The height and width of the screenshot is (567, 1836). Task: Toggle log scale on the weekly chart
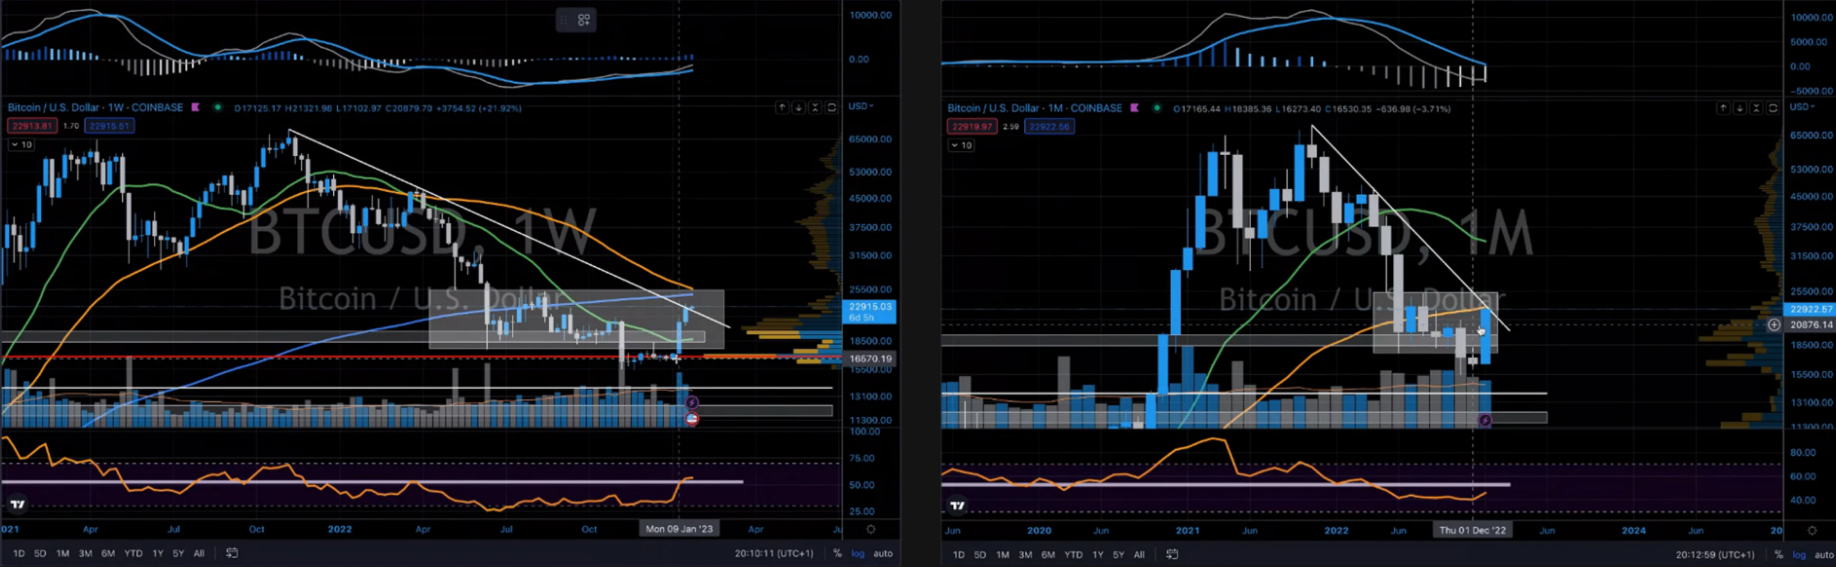857,553
